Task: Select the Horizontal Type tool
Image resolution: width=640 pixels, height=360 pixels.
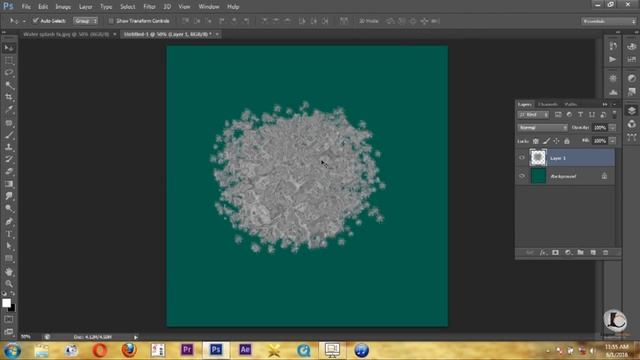Action: coord(9,234)
